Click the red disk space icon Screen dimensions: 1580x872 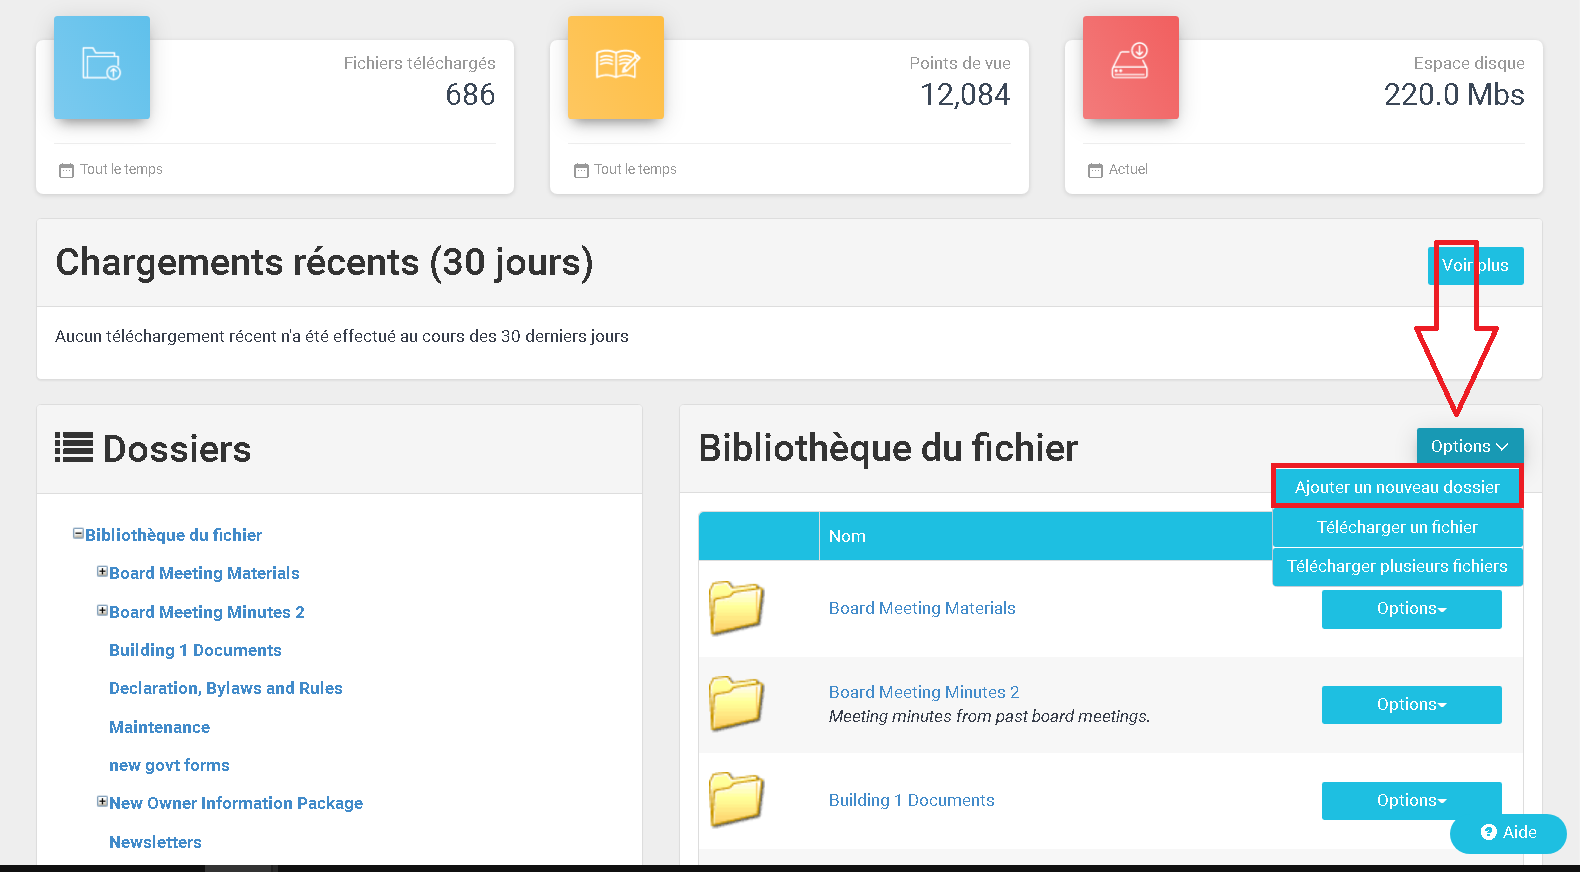click(1130, 66)
